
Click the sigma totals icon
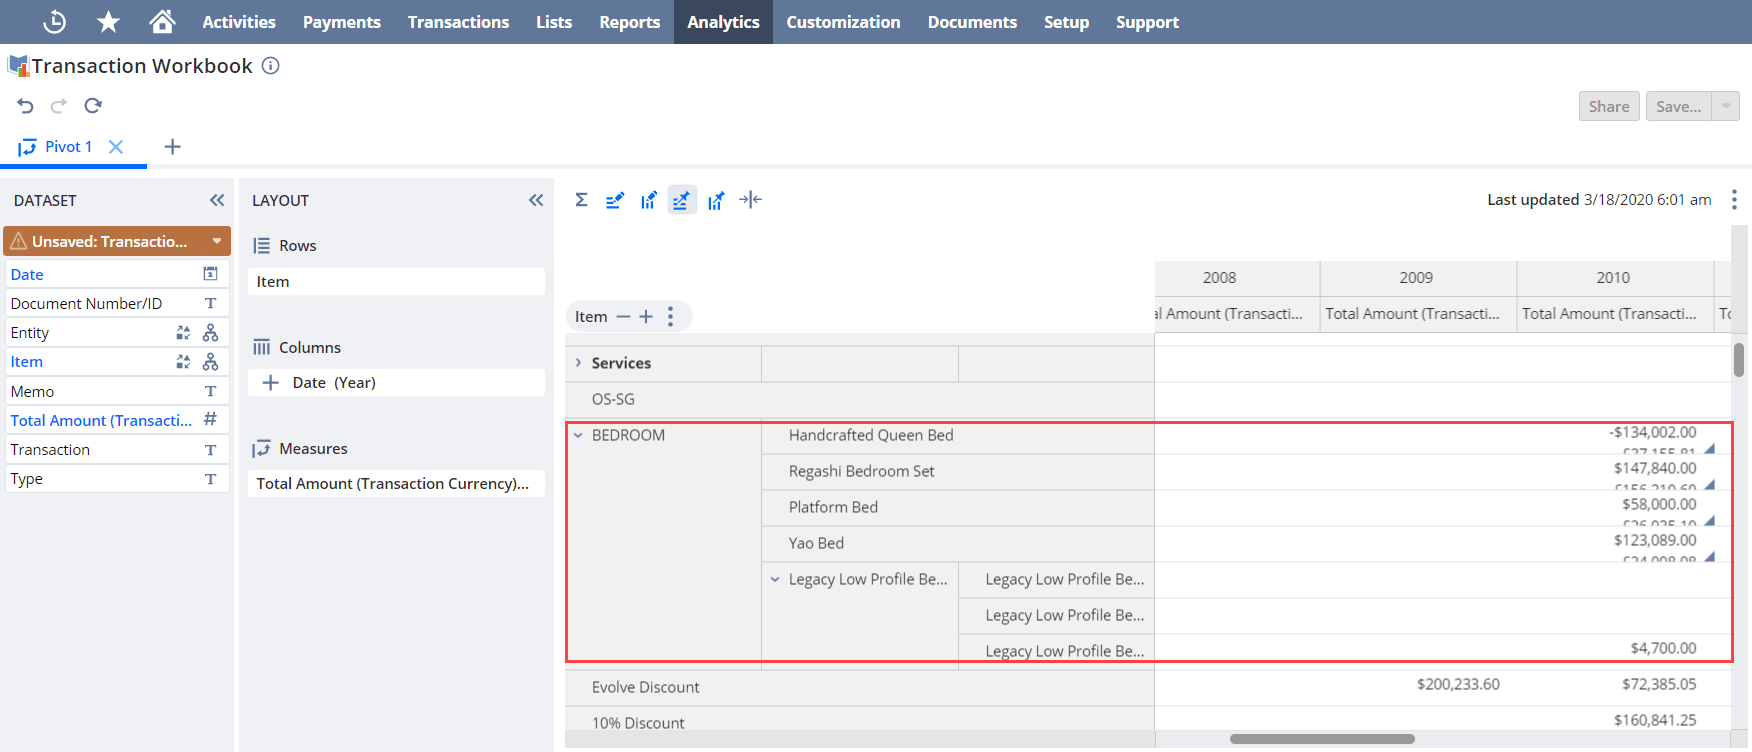tap(581, 200)
